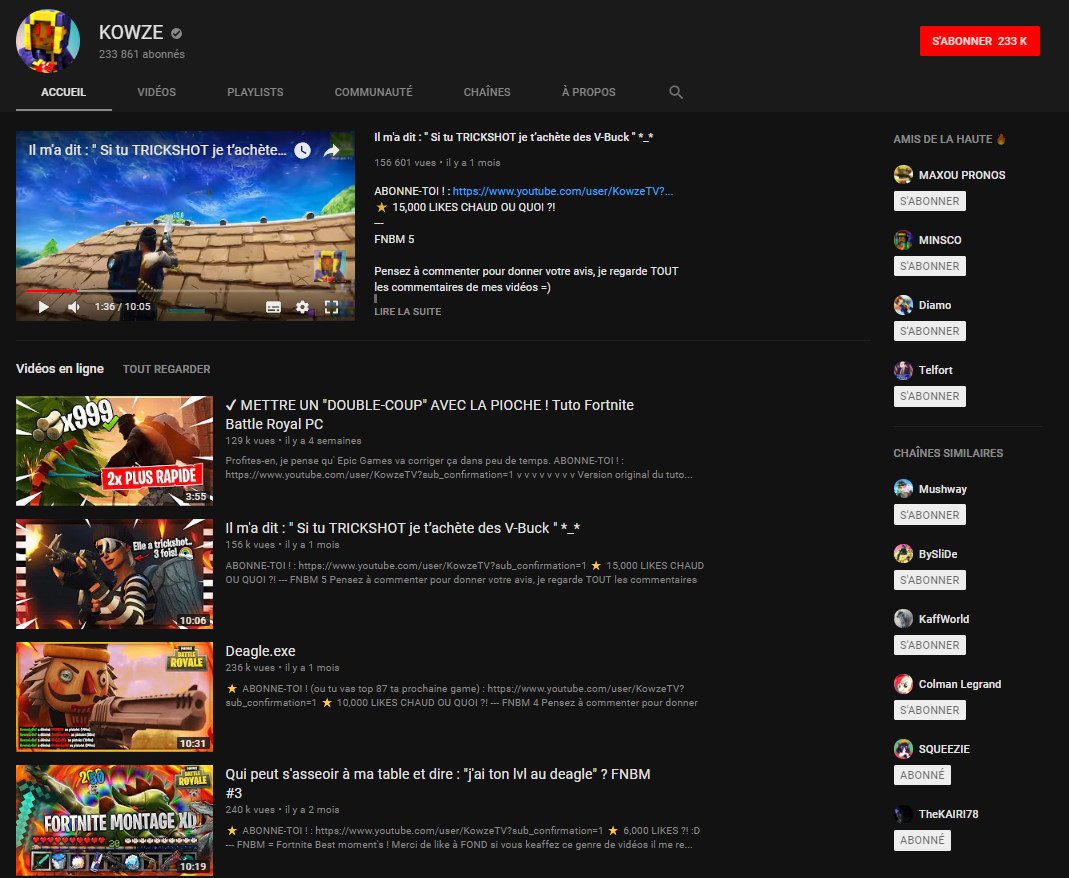
Task: Open the player settings gear
Action: 302,307
